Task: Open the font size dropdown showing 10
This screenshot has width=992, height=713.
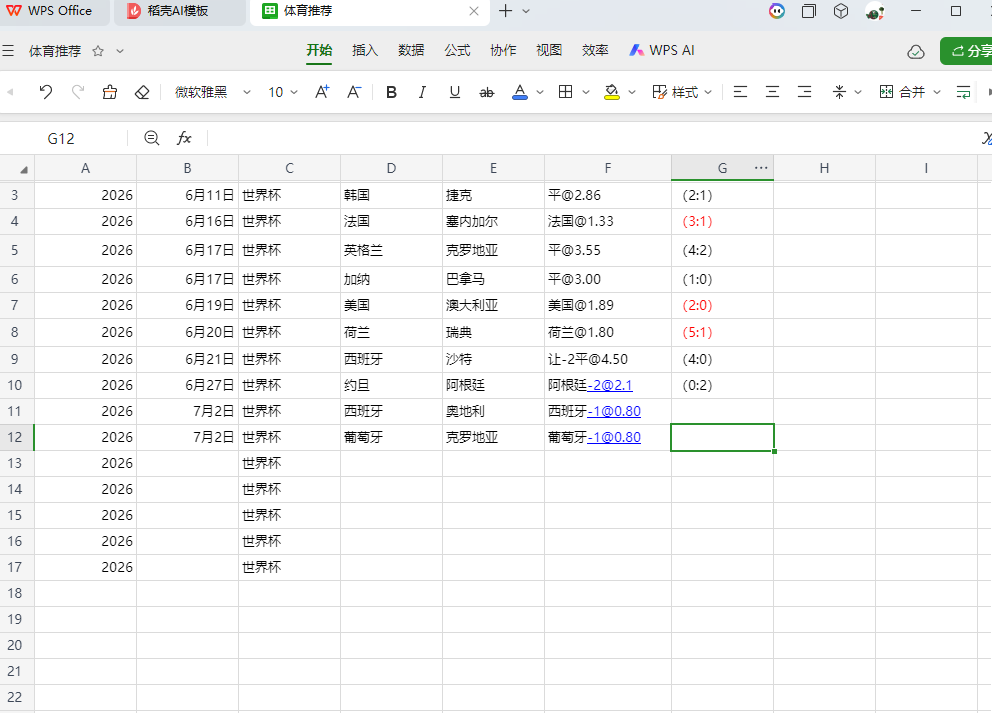Action: coord(282,92)
